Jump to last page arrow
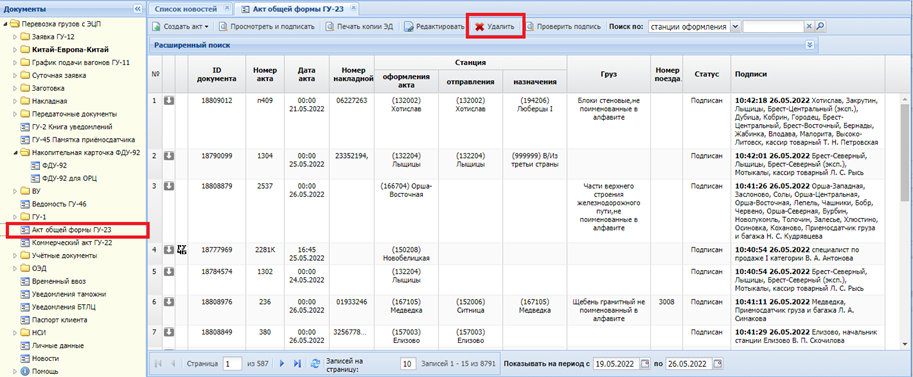Image resolution: width=913 pixels, height=377 pixels. point(297,364)
